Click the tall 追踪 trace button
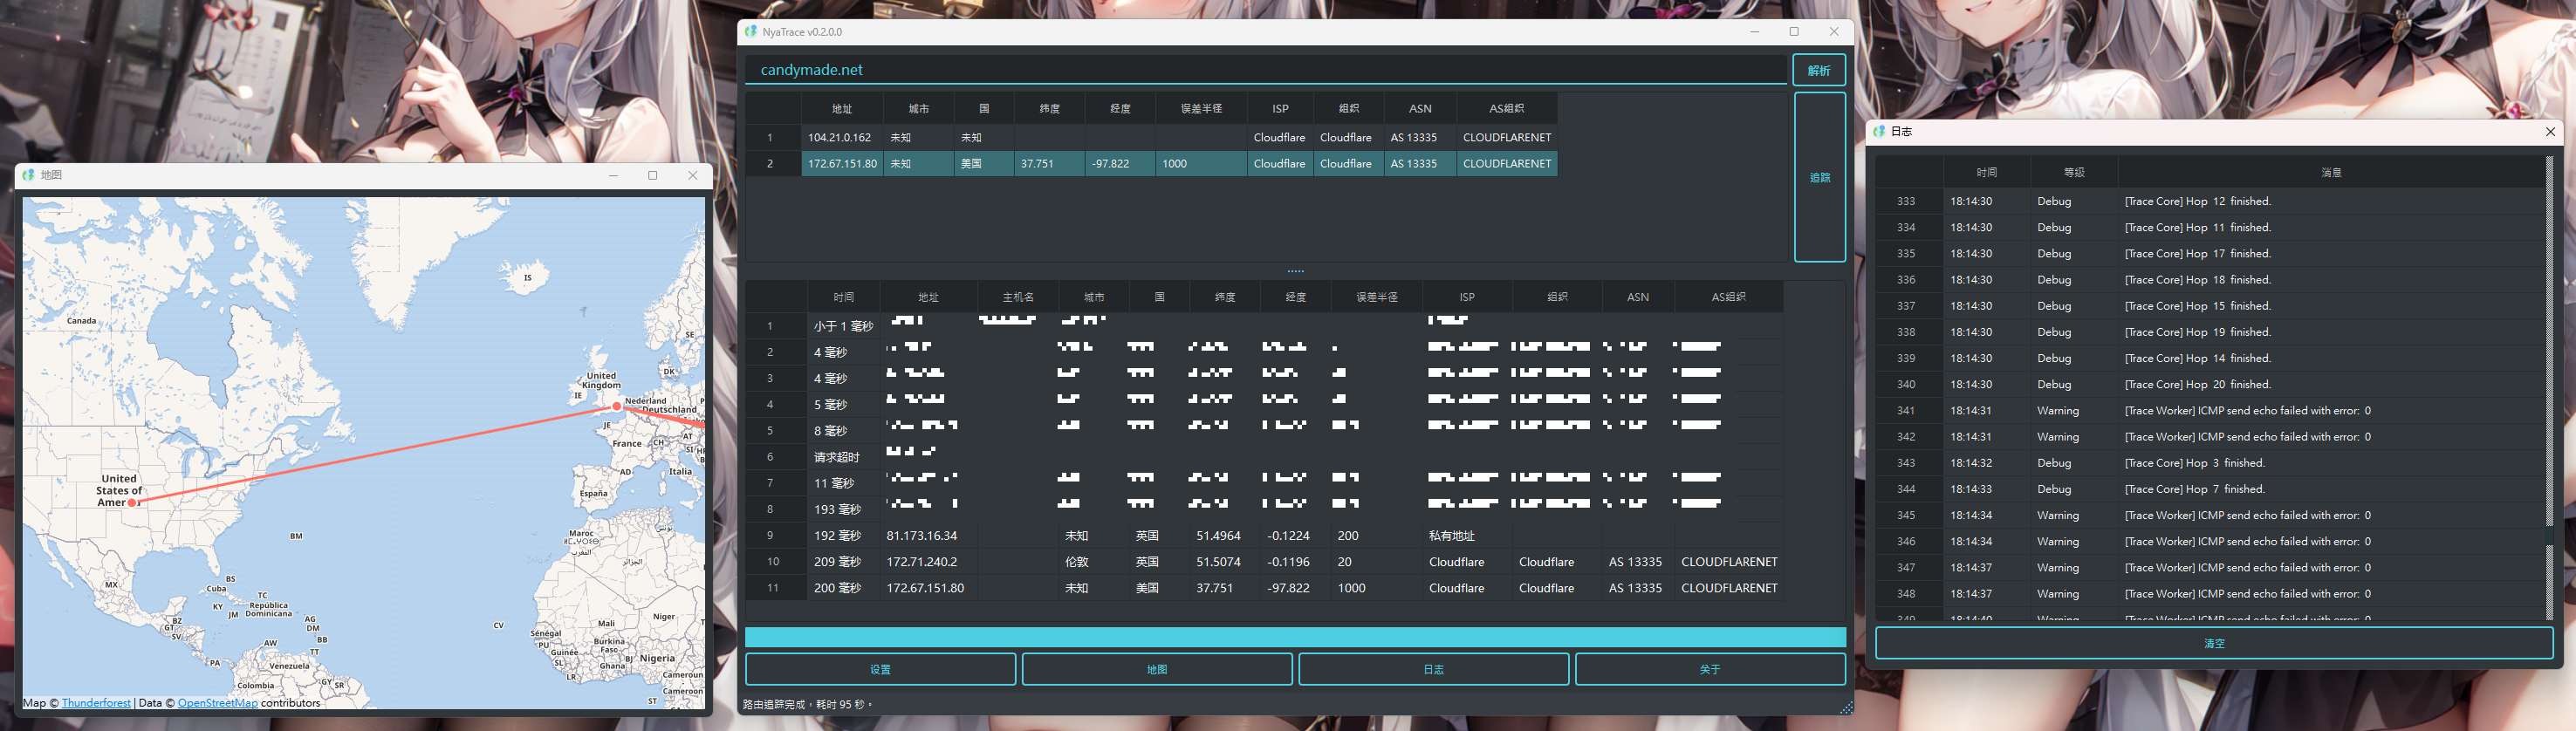Screen dimensions: 2576x731 point(1820,177)
